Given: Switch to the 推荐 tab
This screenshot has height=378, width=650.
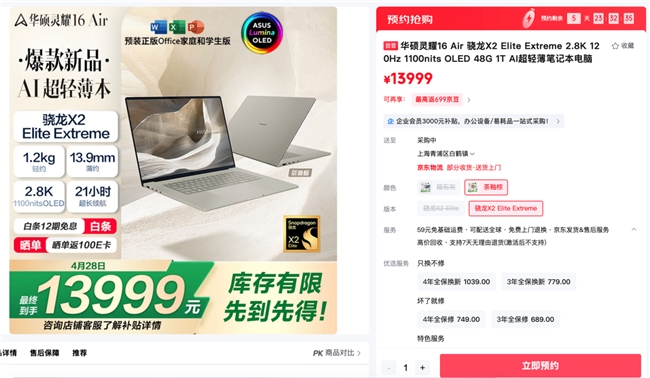Looking at the screenshot, I should [x=80, y=353].
